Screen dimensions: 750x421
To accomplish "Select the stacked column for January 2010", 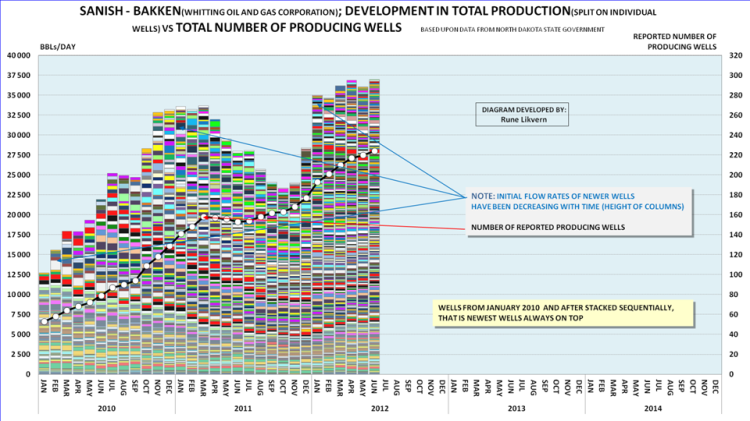I will [x=44, y=325].
